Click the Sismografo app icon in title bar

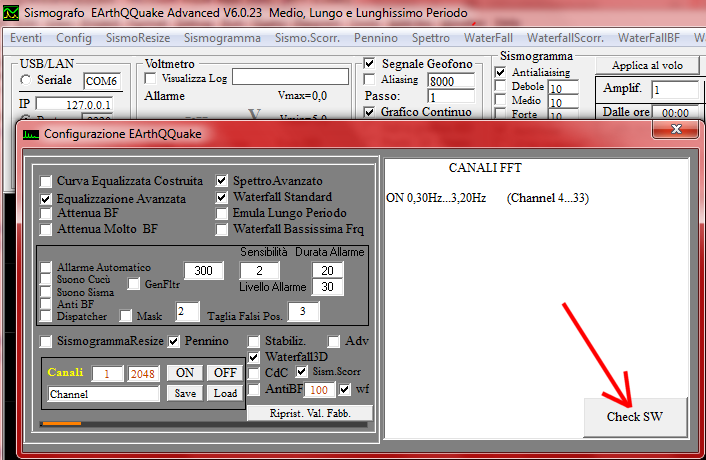[13, 14]
